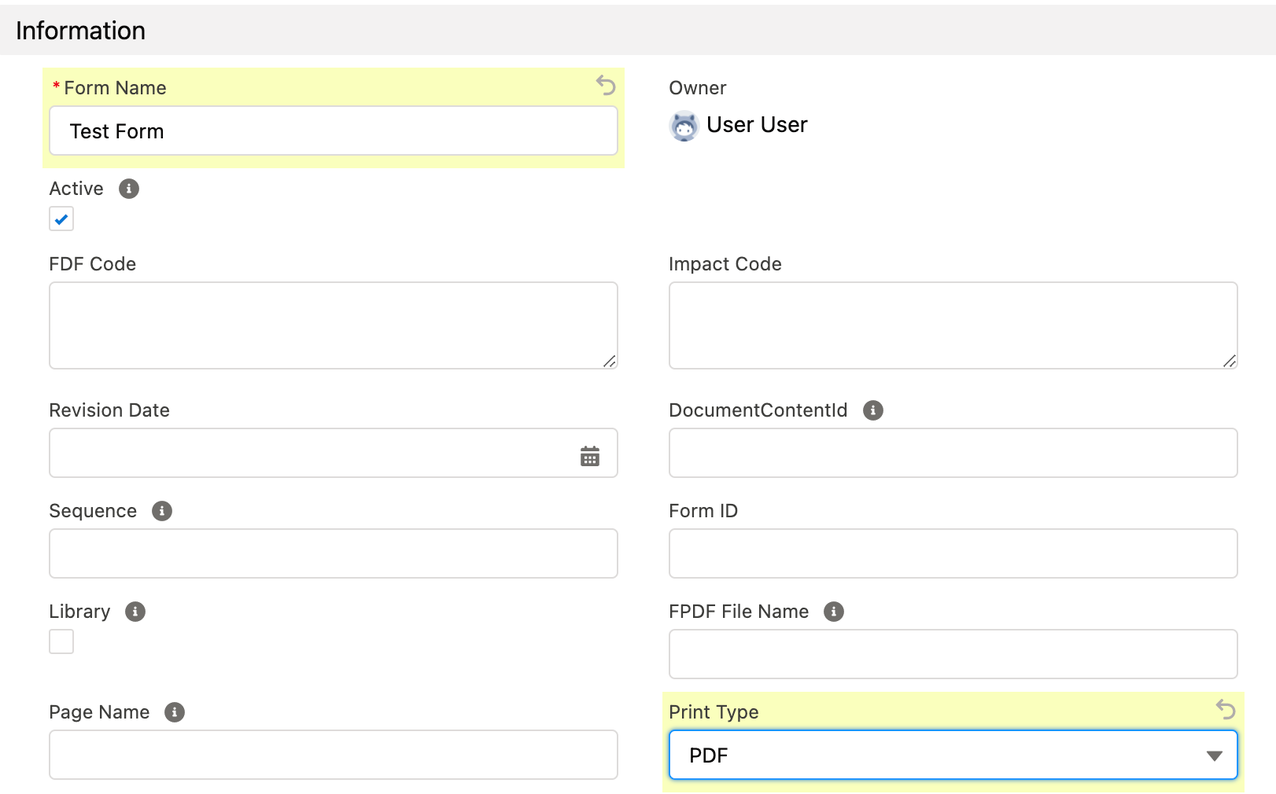1276x794 pixels.
Task: Click the Owner label text
Action: (697, 88)
